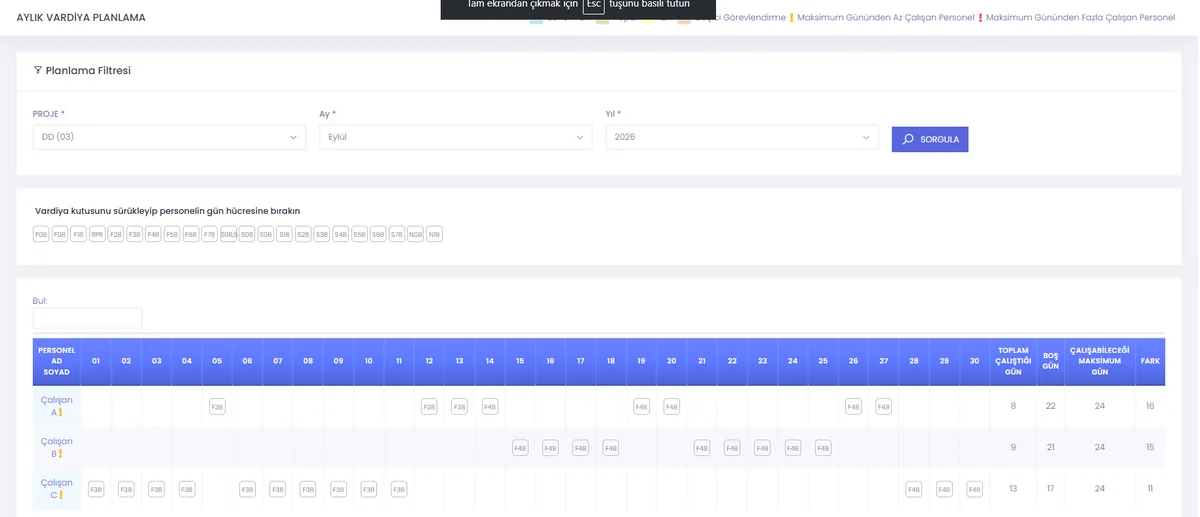Click Çalışan C's shift box on day 30

pyautogui.click(x=975, y=489)
